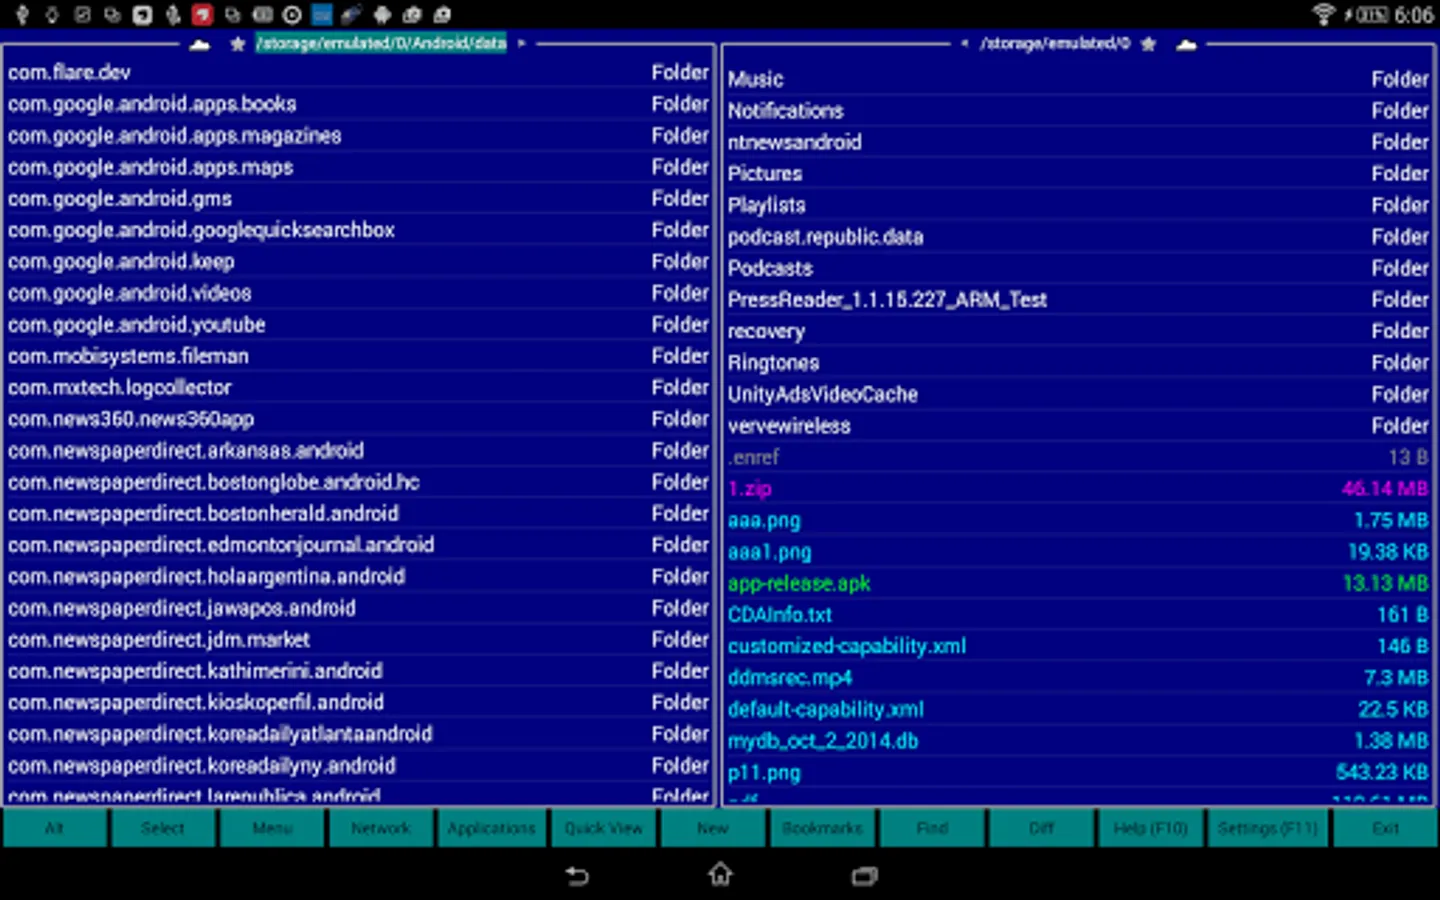Tap the right panel cloud icon

tap(1186, 44)
